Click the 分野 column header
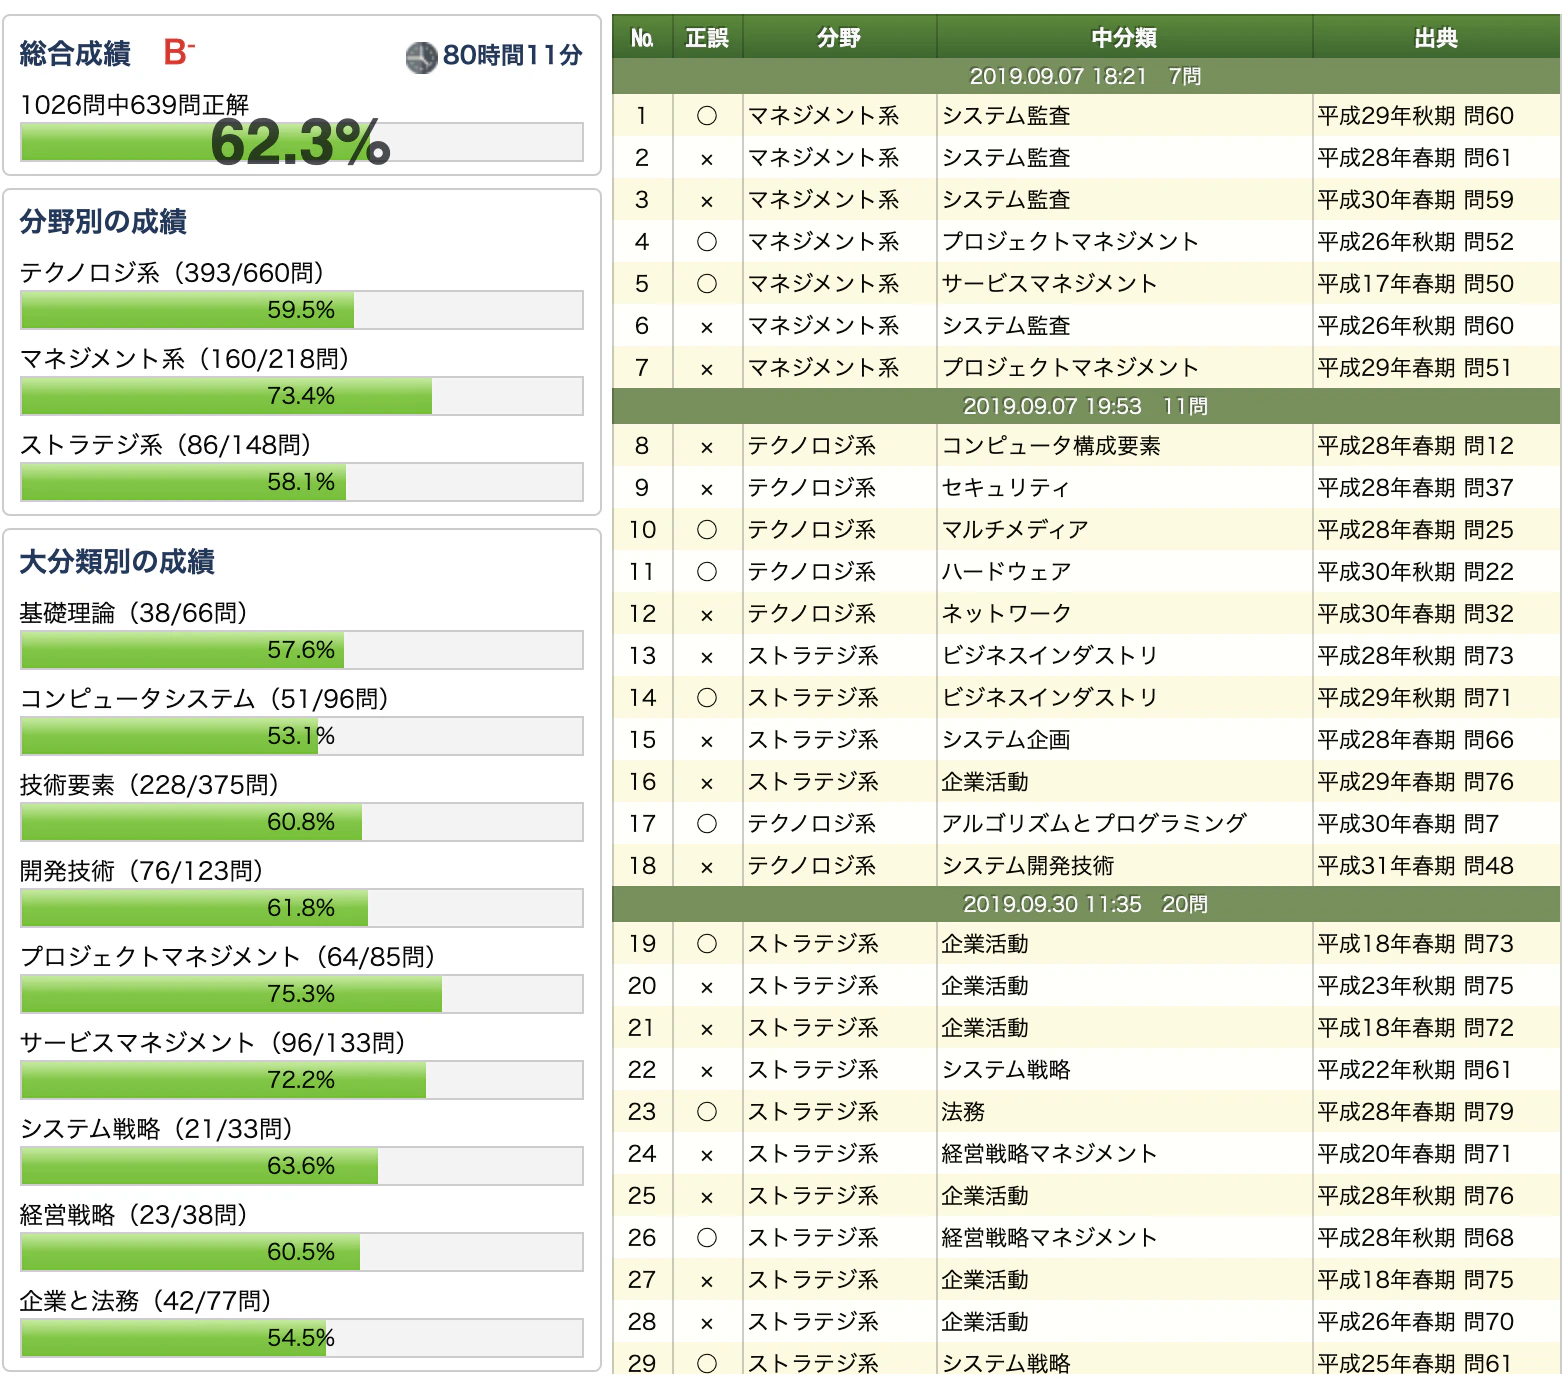Image resolution: width=1562 pixels, height=1384 pixels. pos(839,38)
